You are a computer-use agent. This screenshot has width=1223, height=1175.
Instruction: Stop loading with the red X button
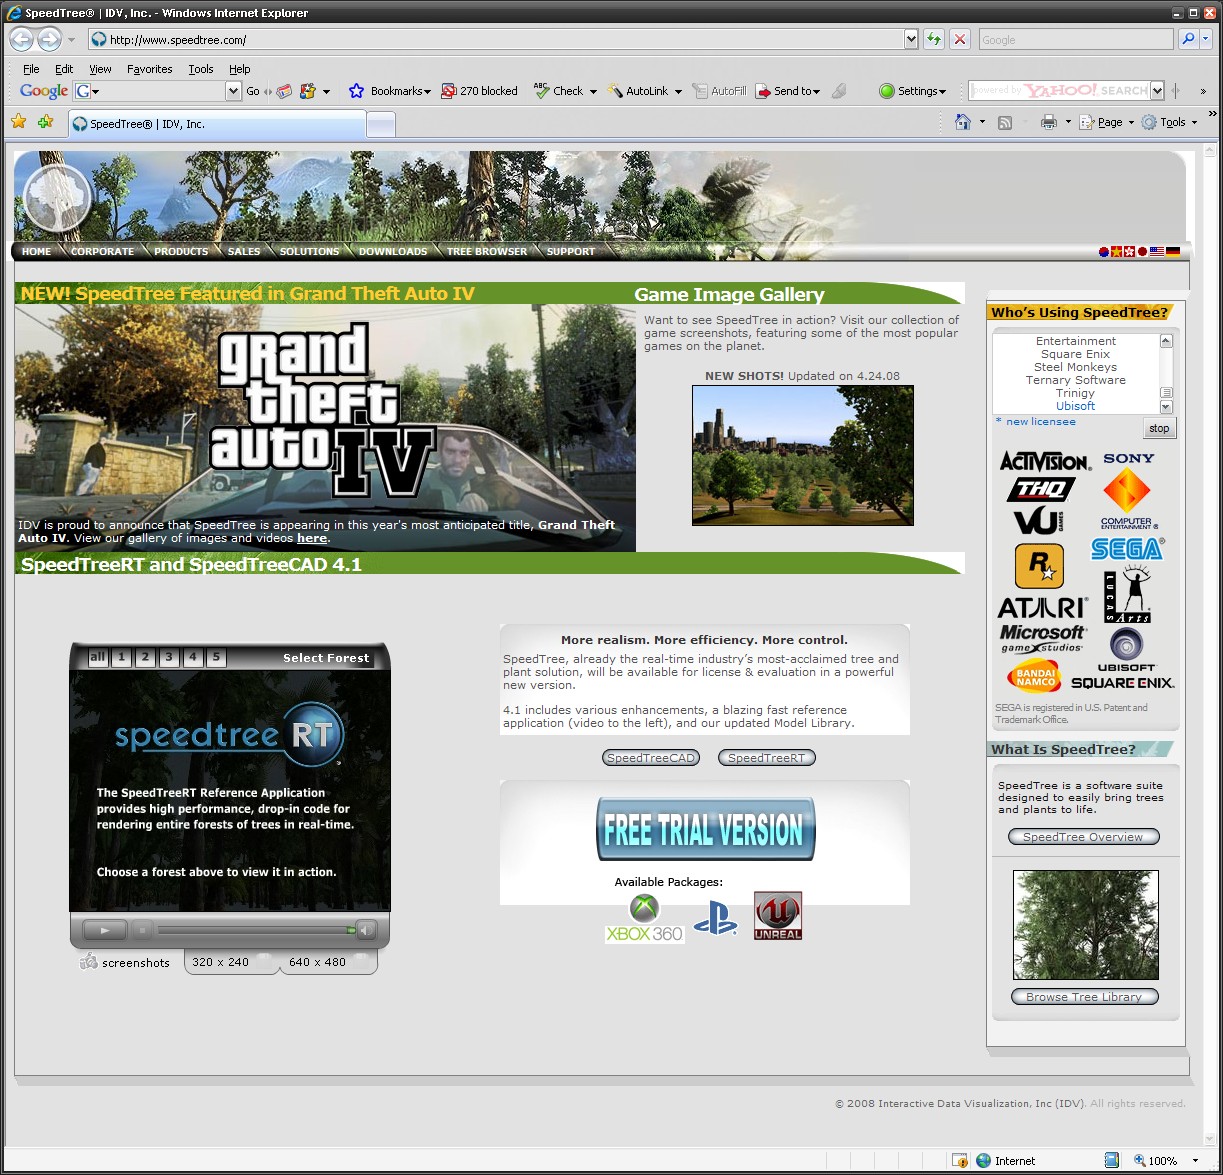pyautogui.click(x=960, y=39)
